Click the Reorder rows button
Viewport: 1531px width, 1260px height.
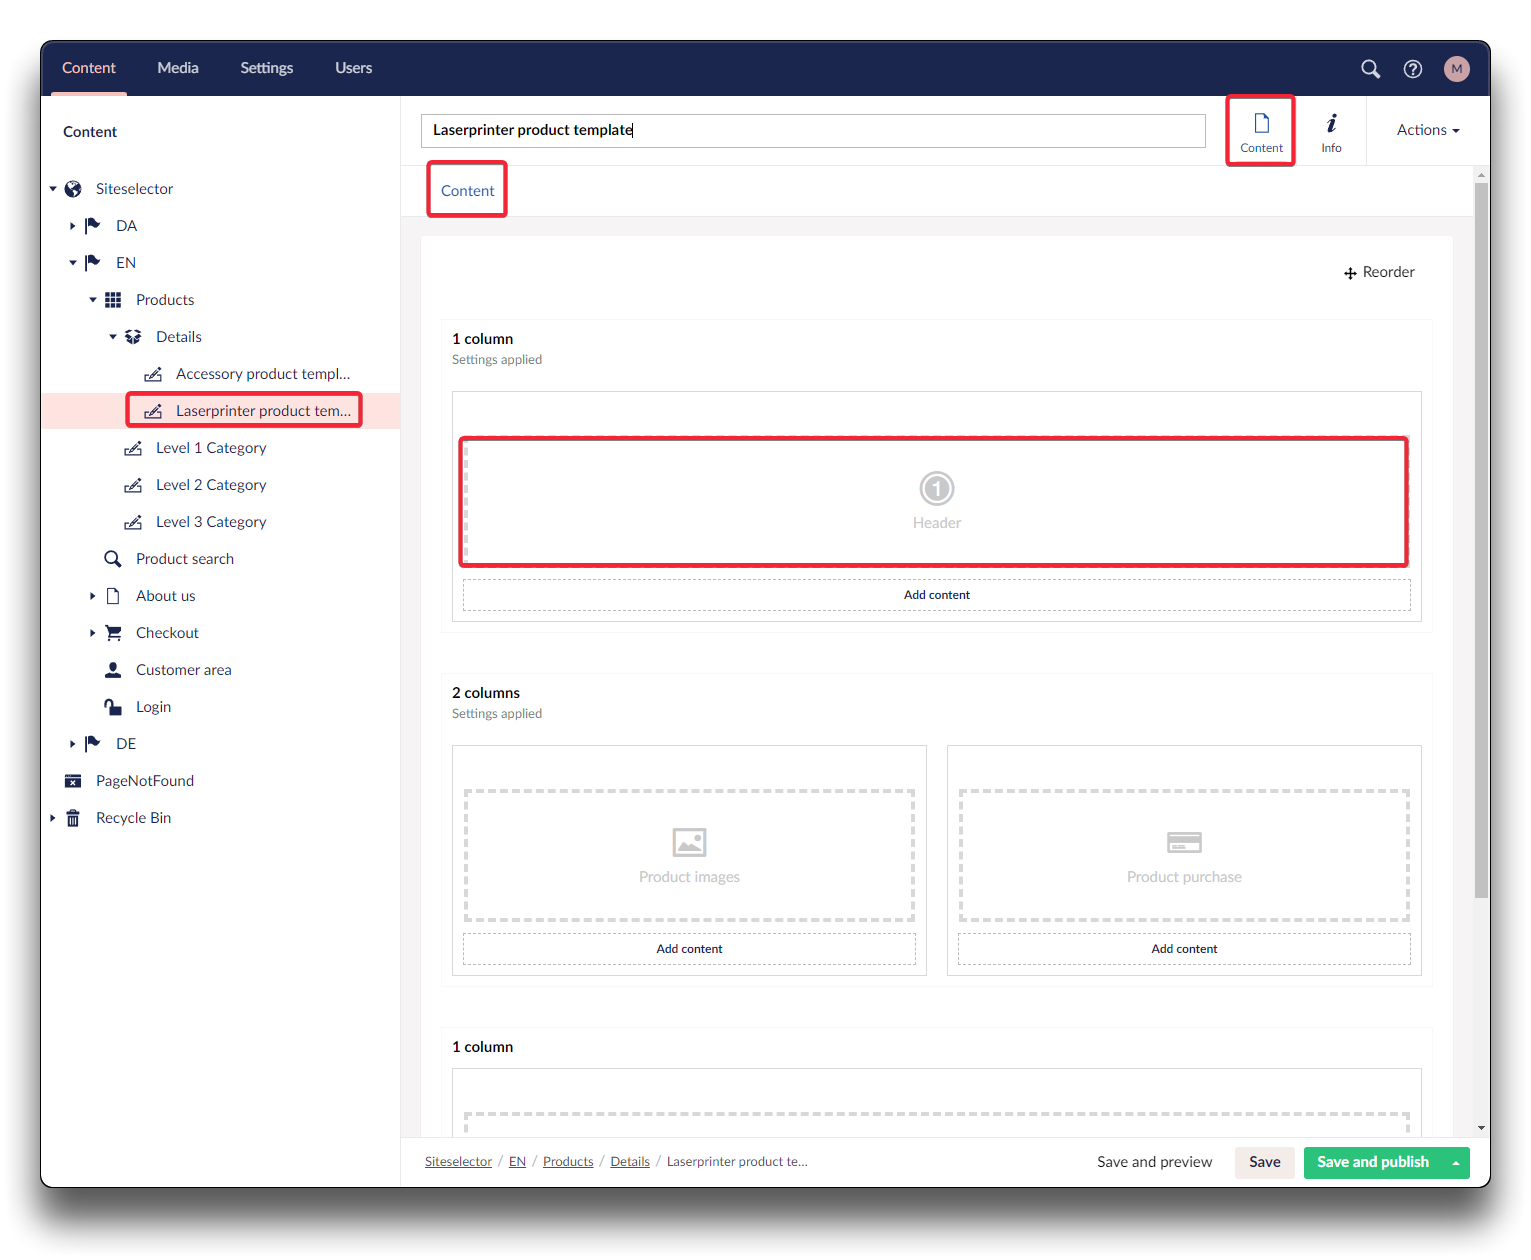(x=1379, y=272)
